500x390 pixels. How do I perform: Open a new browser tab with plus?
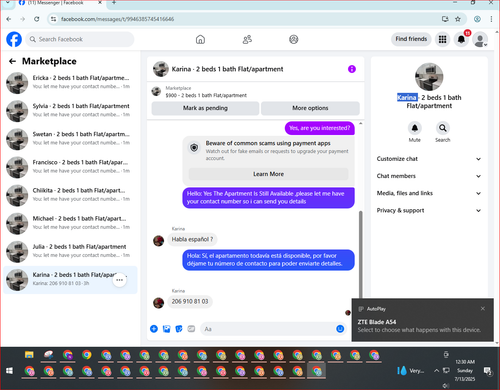114,3
